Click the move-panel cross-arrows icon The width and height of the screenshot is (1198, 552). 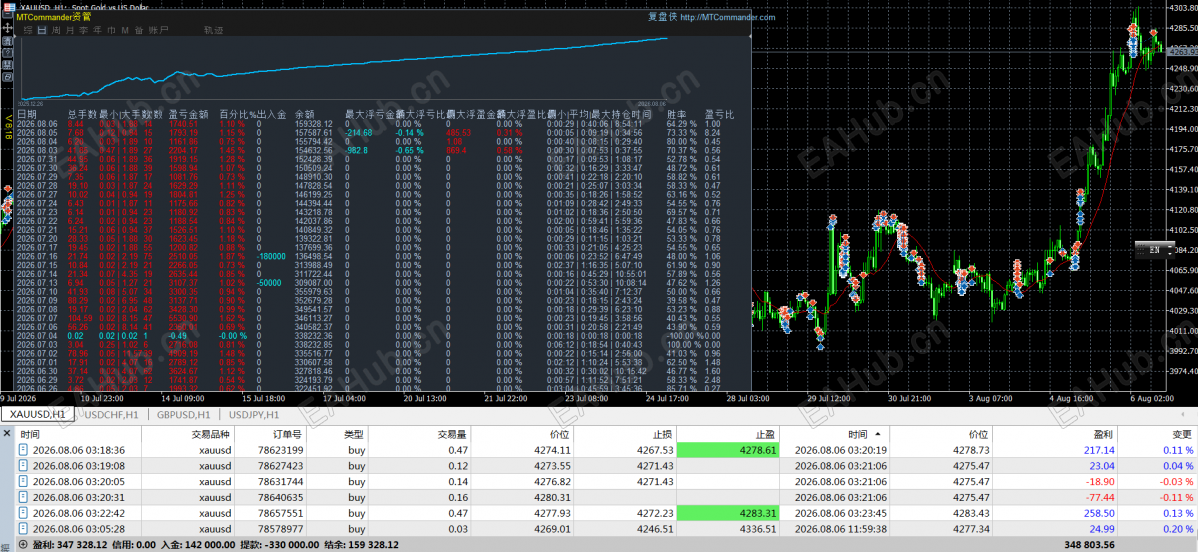pyautogui.click(x=8, y=28)
